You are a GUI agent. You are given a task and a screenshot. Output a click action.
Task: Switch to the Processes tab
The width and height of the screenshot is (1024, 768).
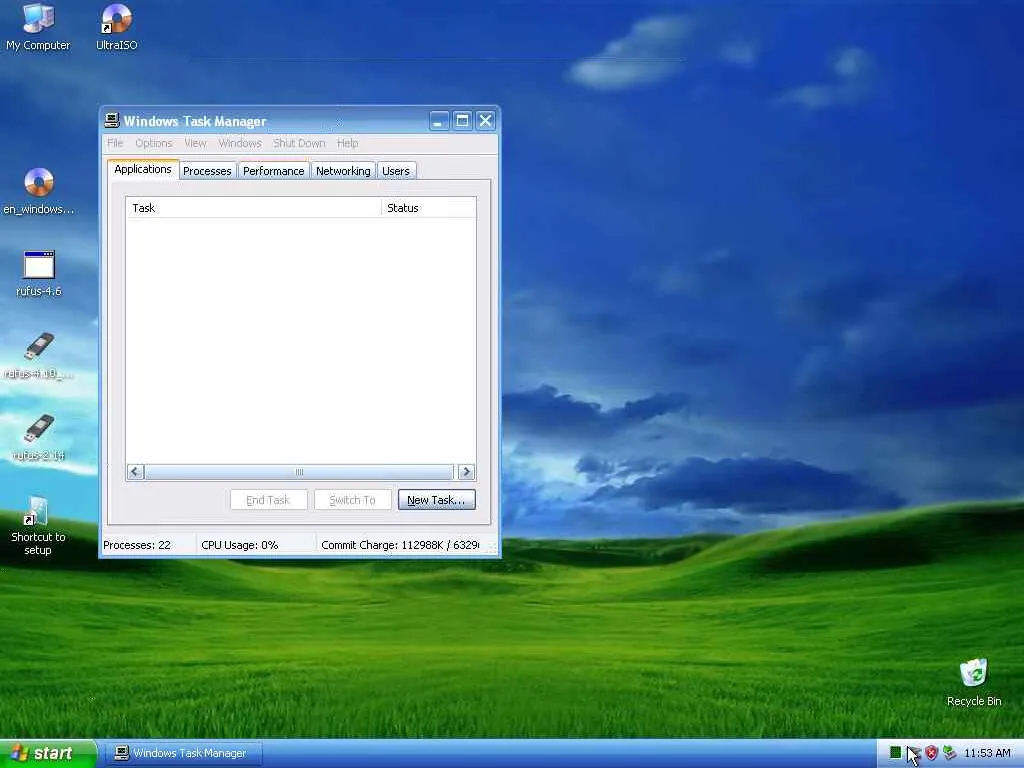click(x=207, y=170)
